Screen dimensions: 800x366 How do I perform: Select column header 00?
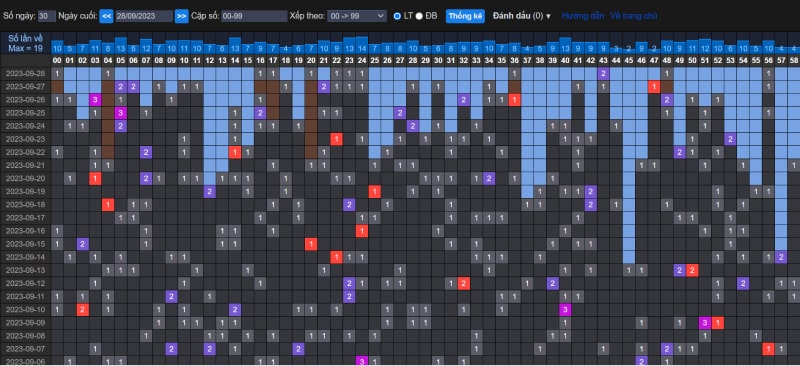coord(57,60)
